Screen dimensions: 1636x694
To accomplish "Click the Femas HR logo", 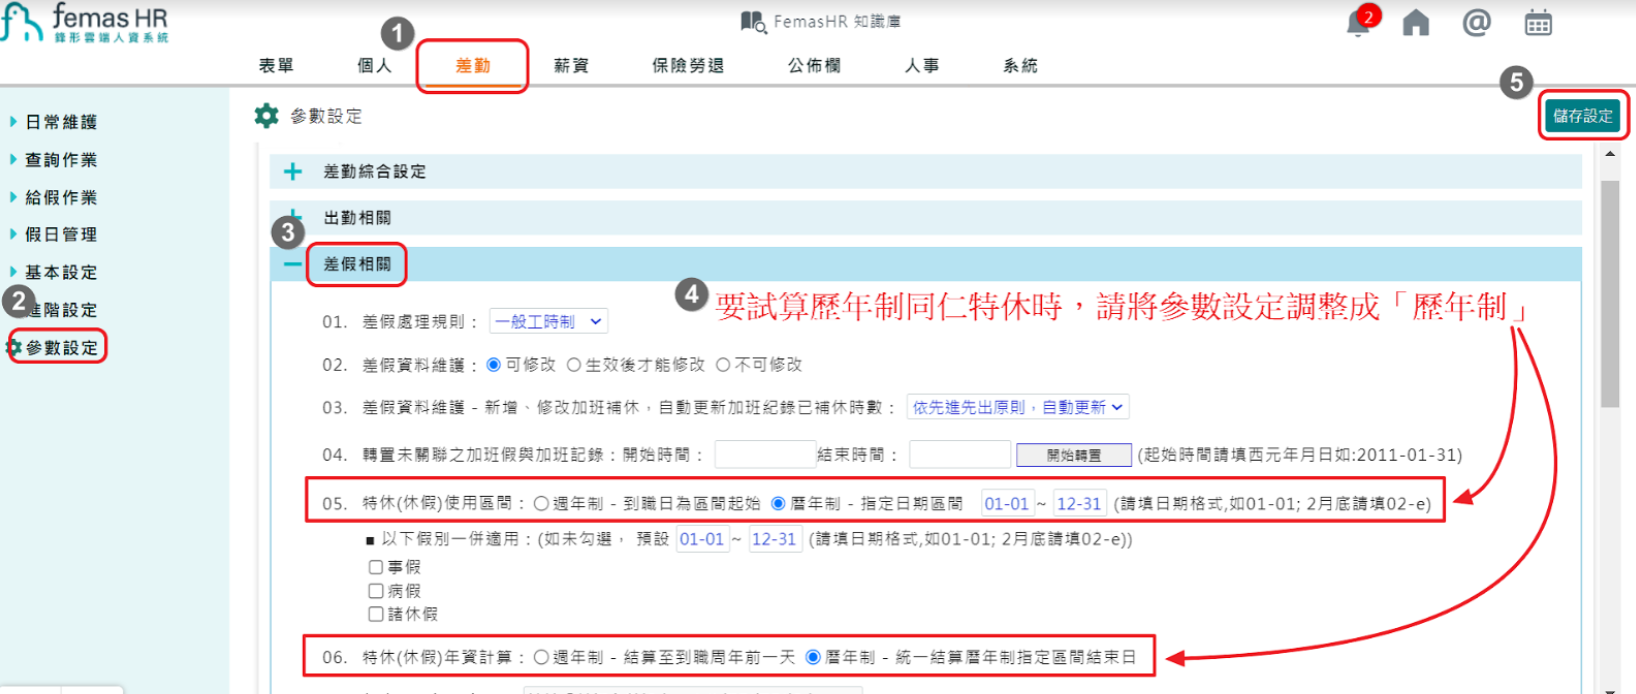I will click(85, 22).
